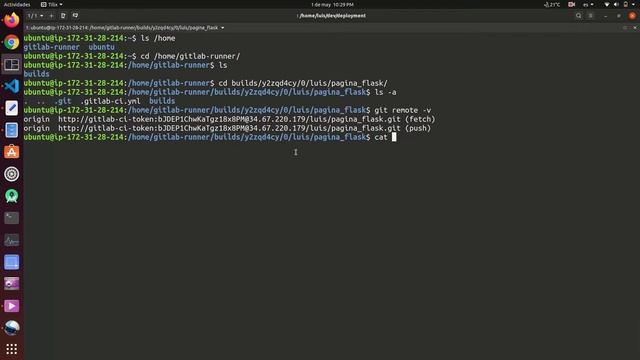Open the globe app at the bottom of the dock
This screenshot has width=640, height=360.
coord(11,328)
